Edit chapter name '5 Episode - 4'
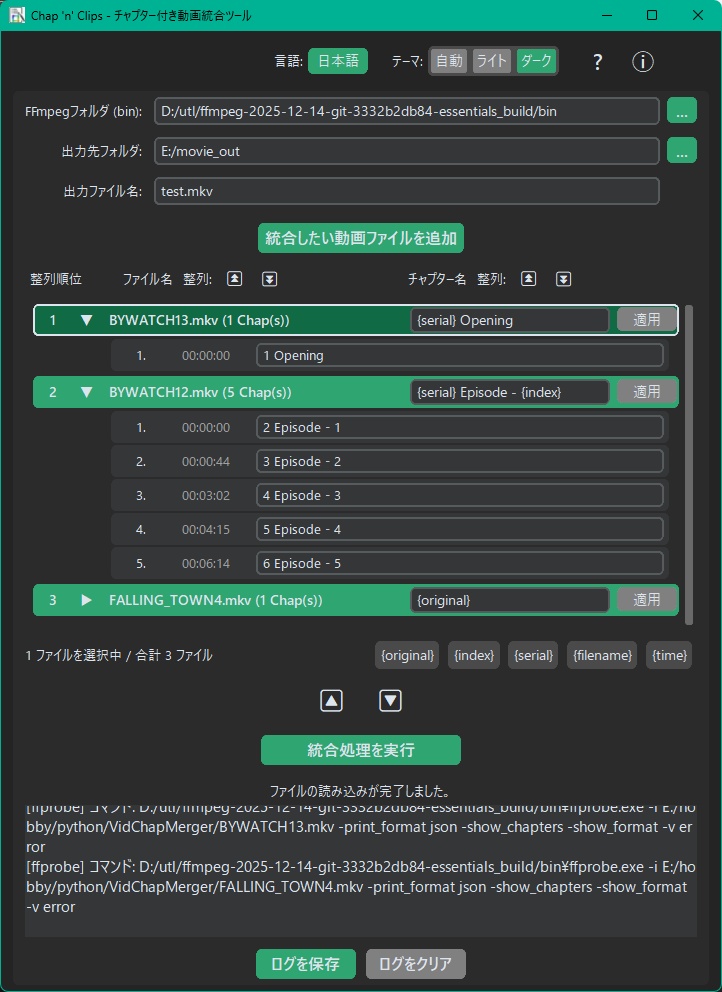The width and height of the screenshot is (722, 992). tap(459, 530)
